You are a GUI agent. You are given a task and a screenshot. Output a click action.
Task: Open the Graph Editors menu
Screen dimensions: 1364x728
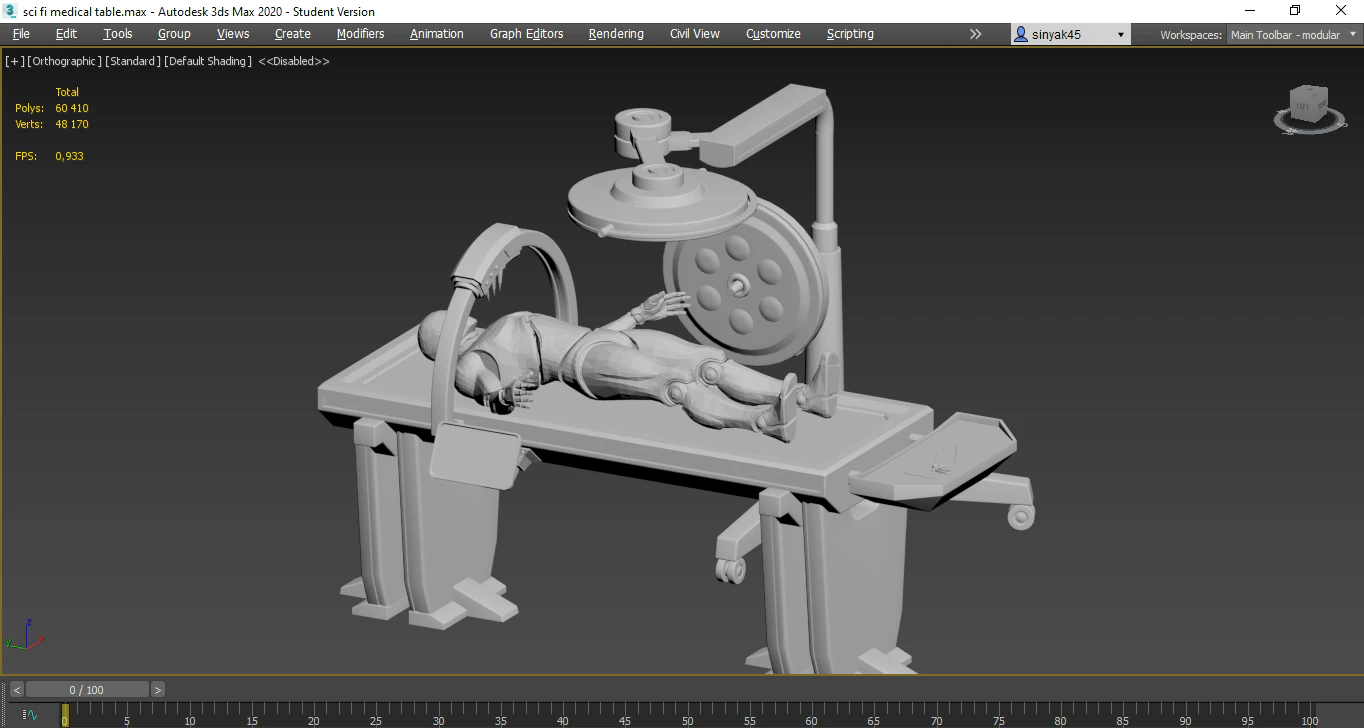526,33
